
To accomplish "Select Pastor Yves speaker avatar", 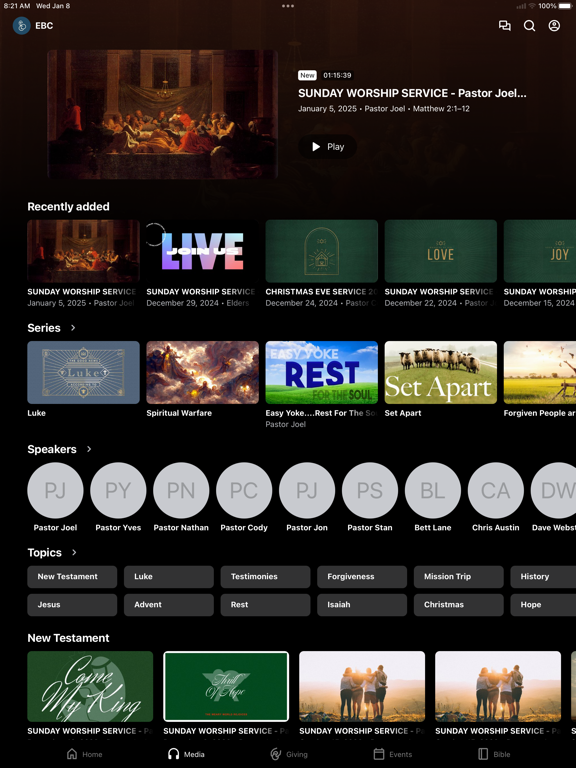I will click(x=118, y=490).
